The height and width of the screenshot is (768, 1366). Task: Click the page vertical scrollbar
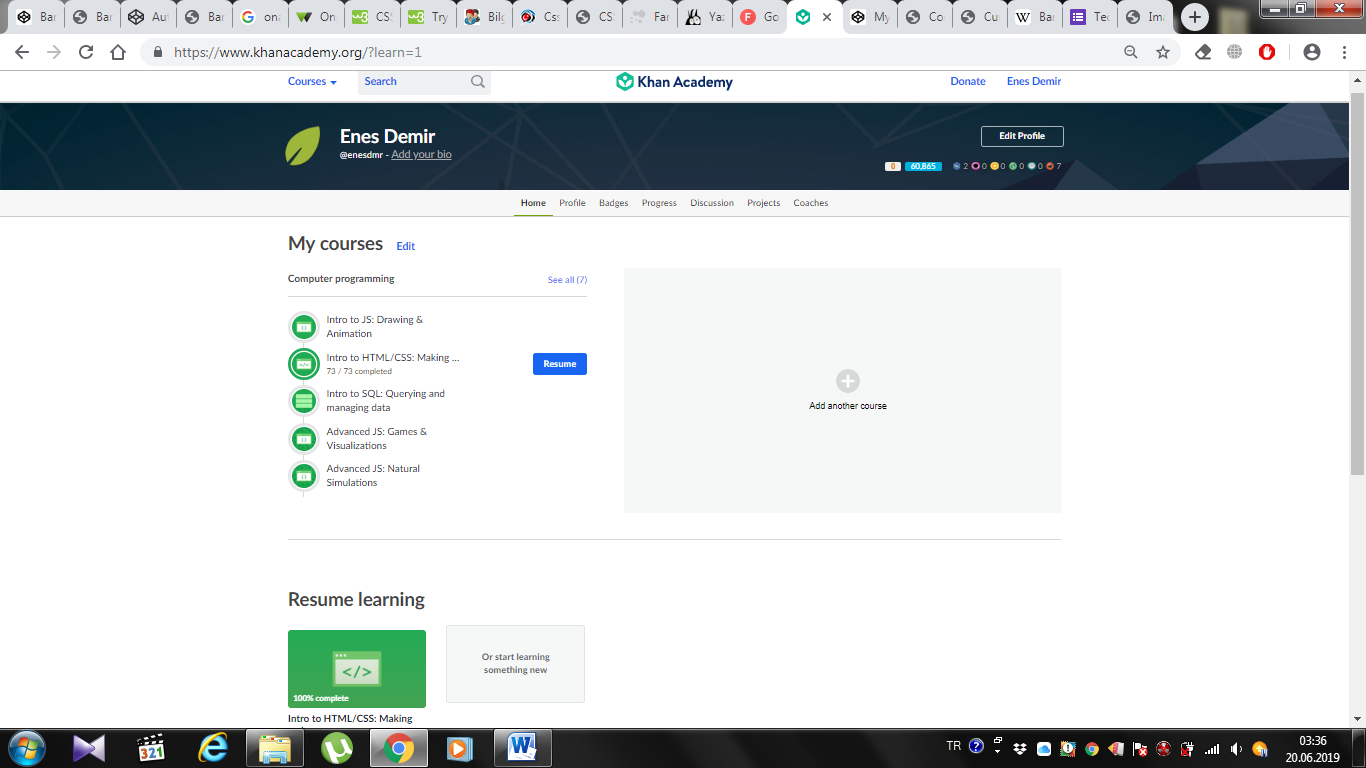[1357, 284]
